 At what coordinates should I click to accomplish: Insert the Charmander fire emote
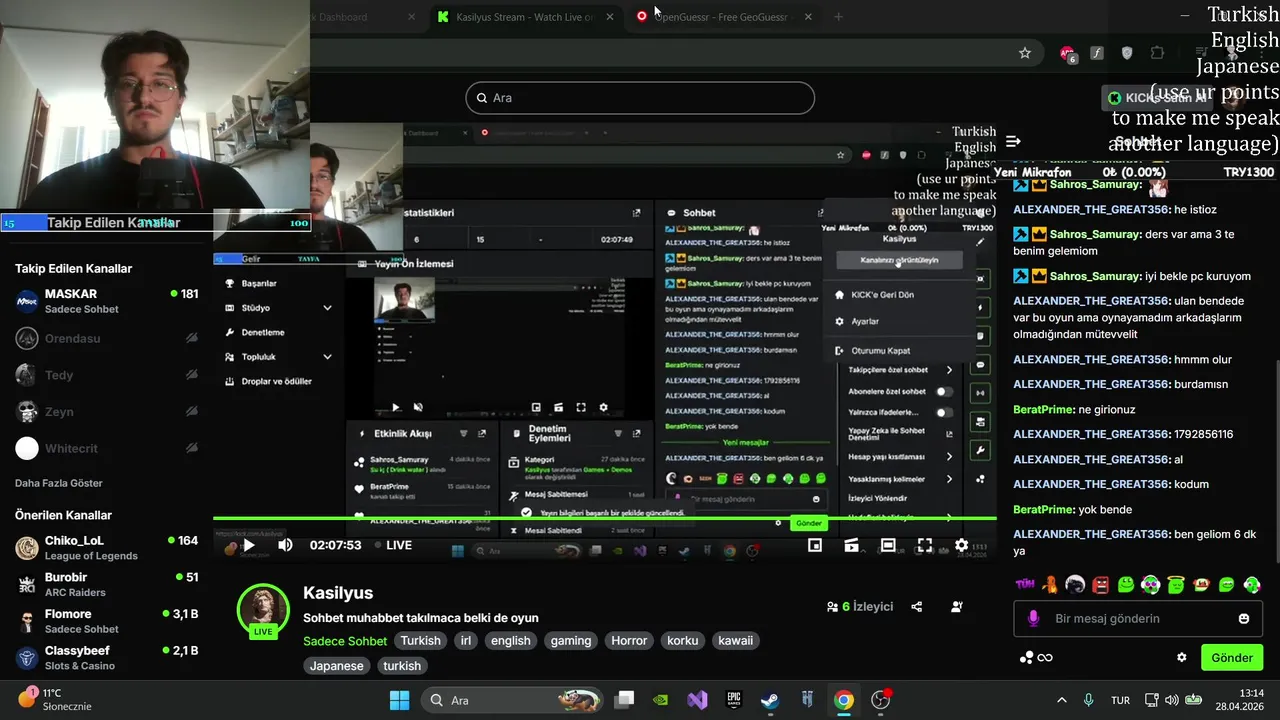point(1050,584)
